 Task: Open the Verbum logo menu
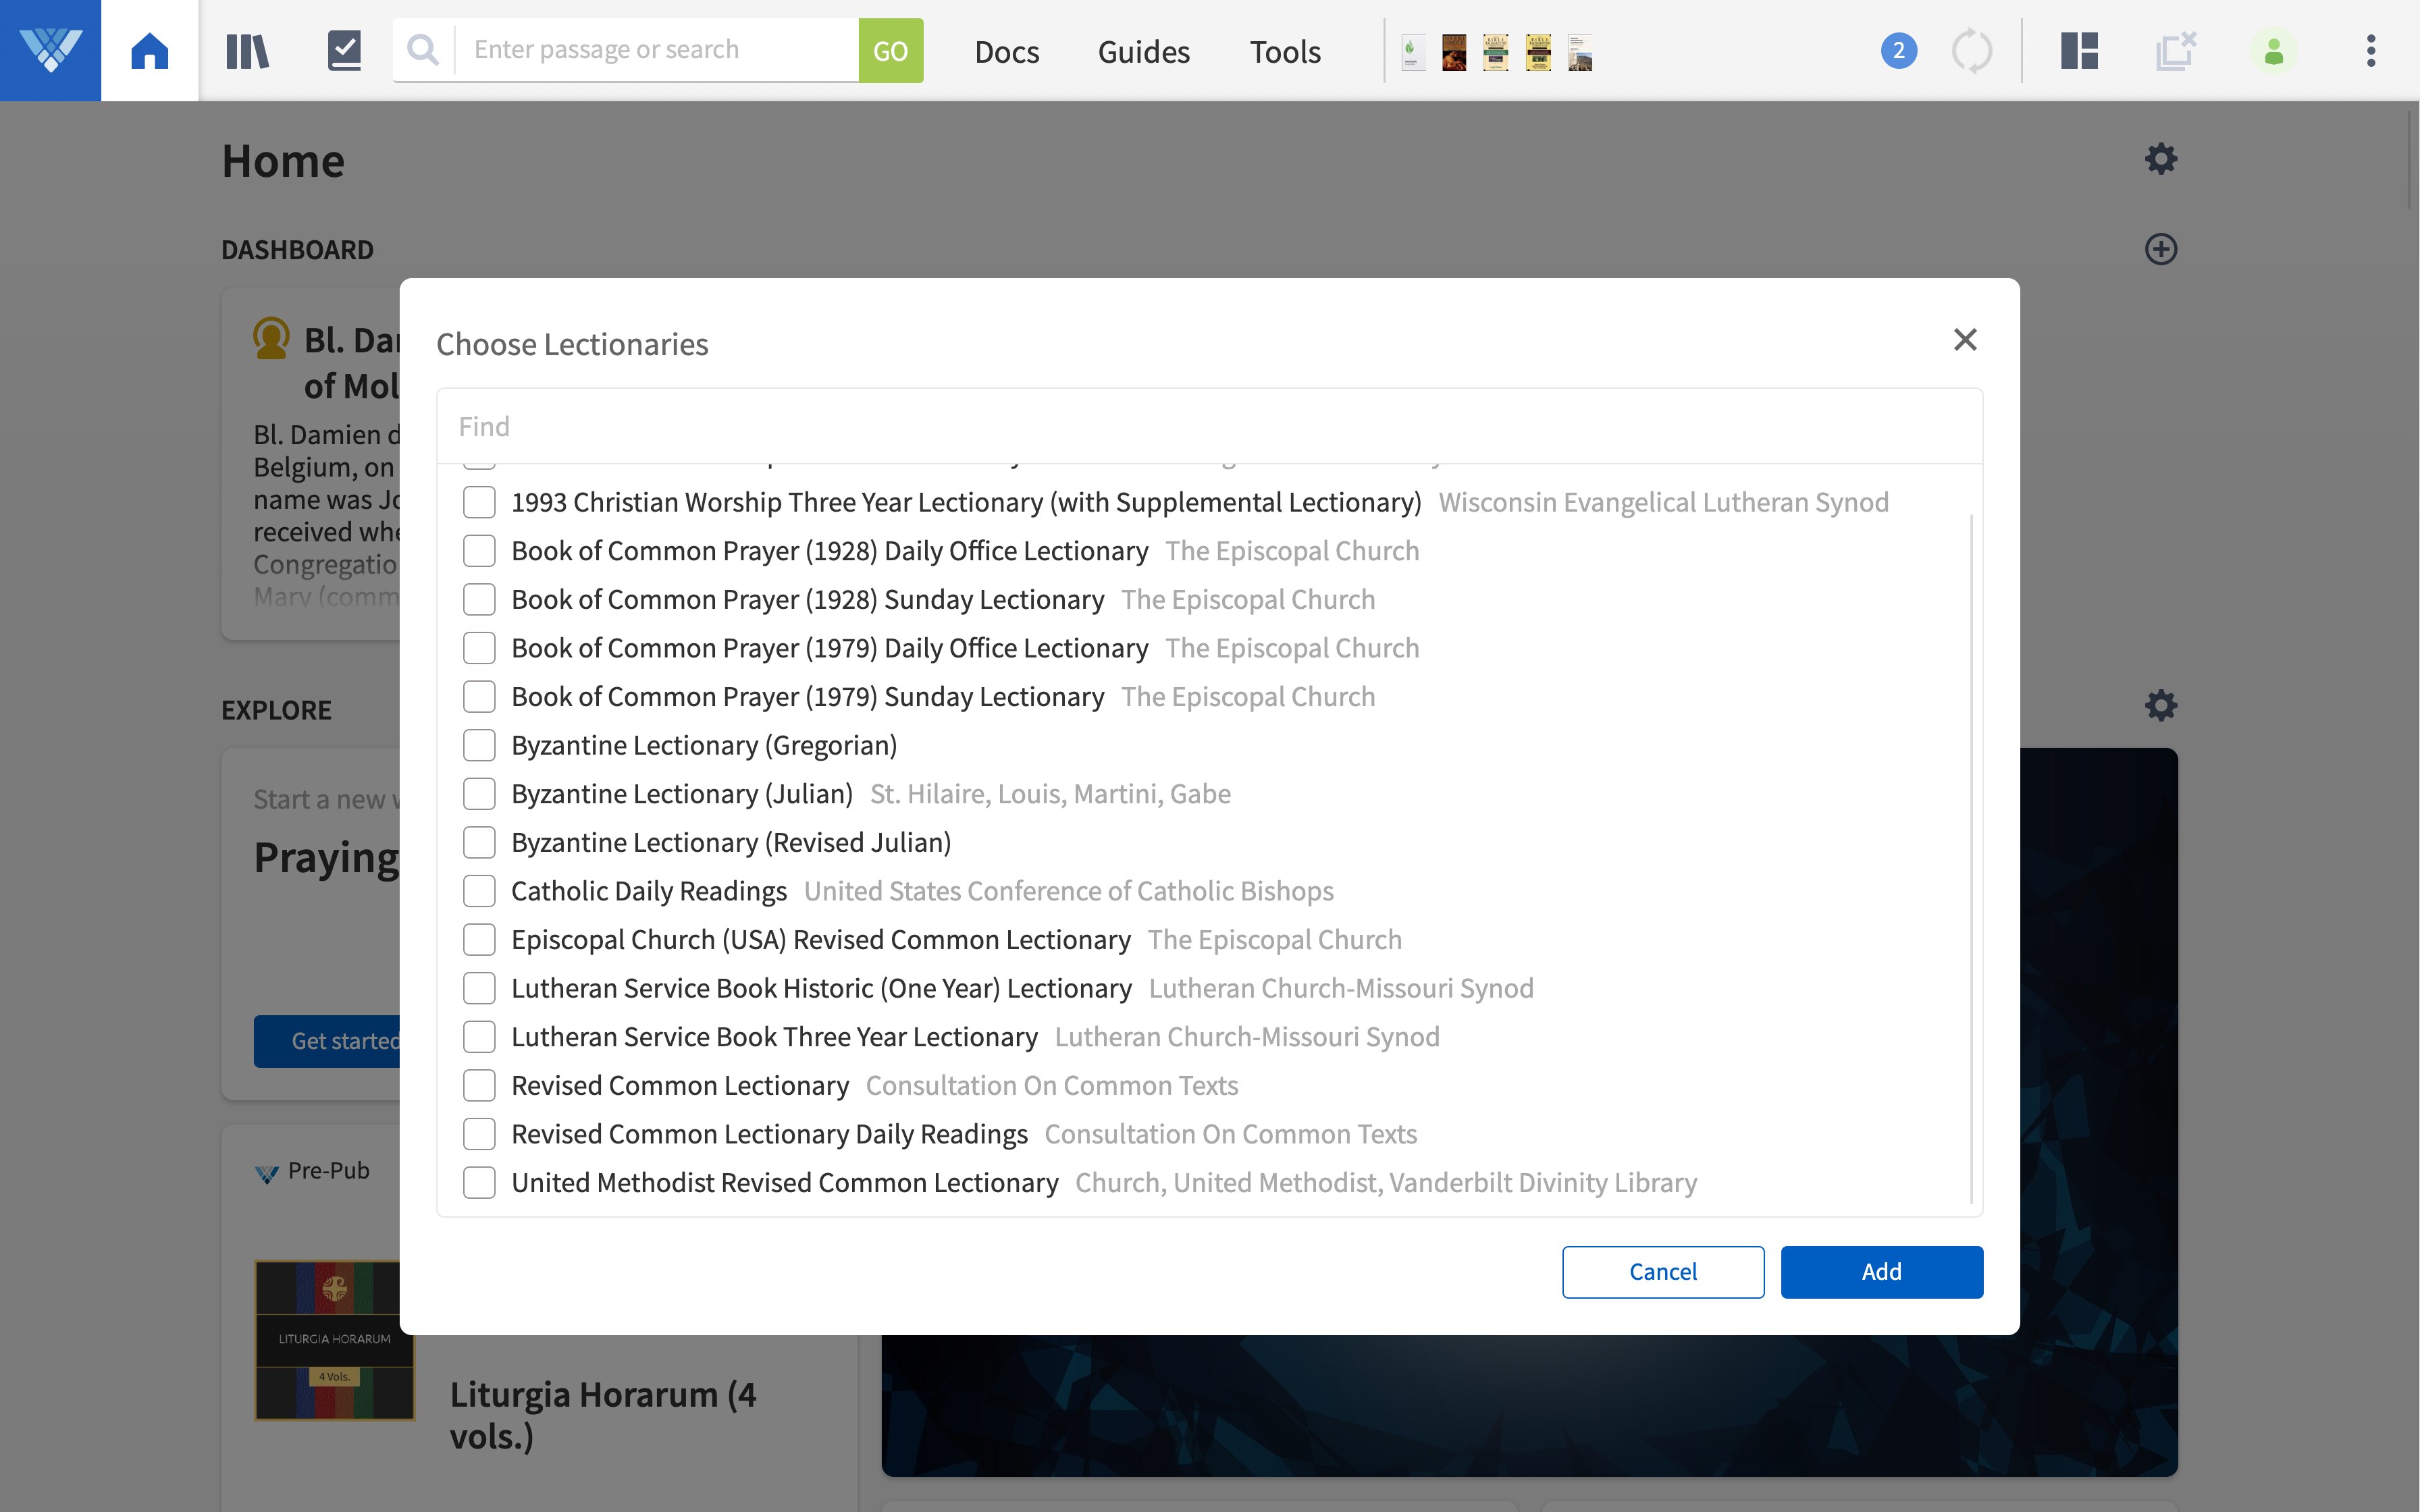click(50, 50)
